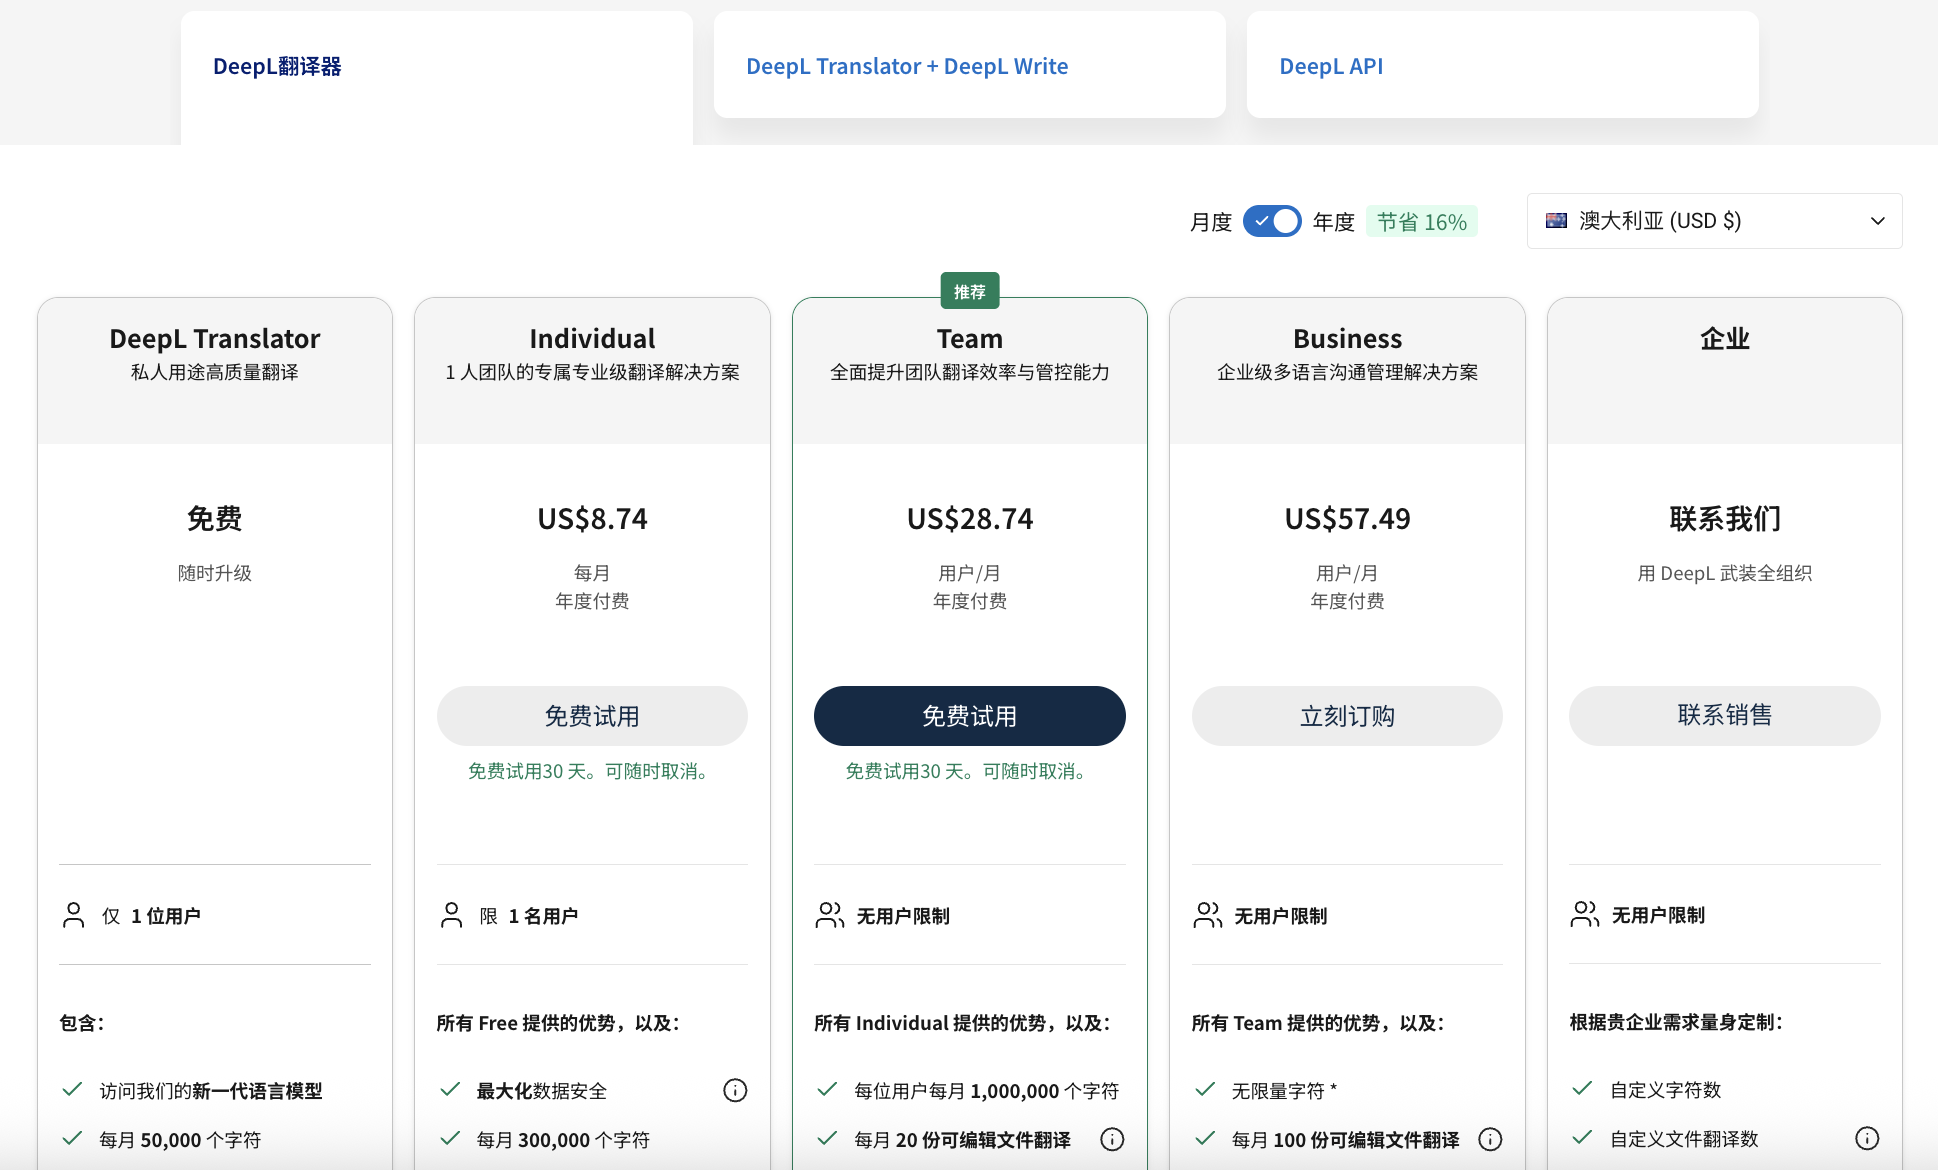Select 年度 billing label
Screen dimensions: 1938x1170
click(1333, 222)
